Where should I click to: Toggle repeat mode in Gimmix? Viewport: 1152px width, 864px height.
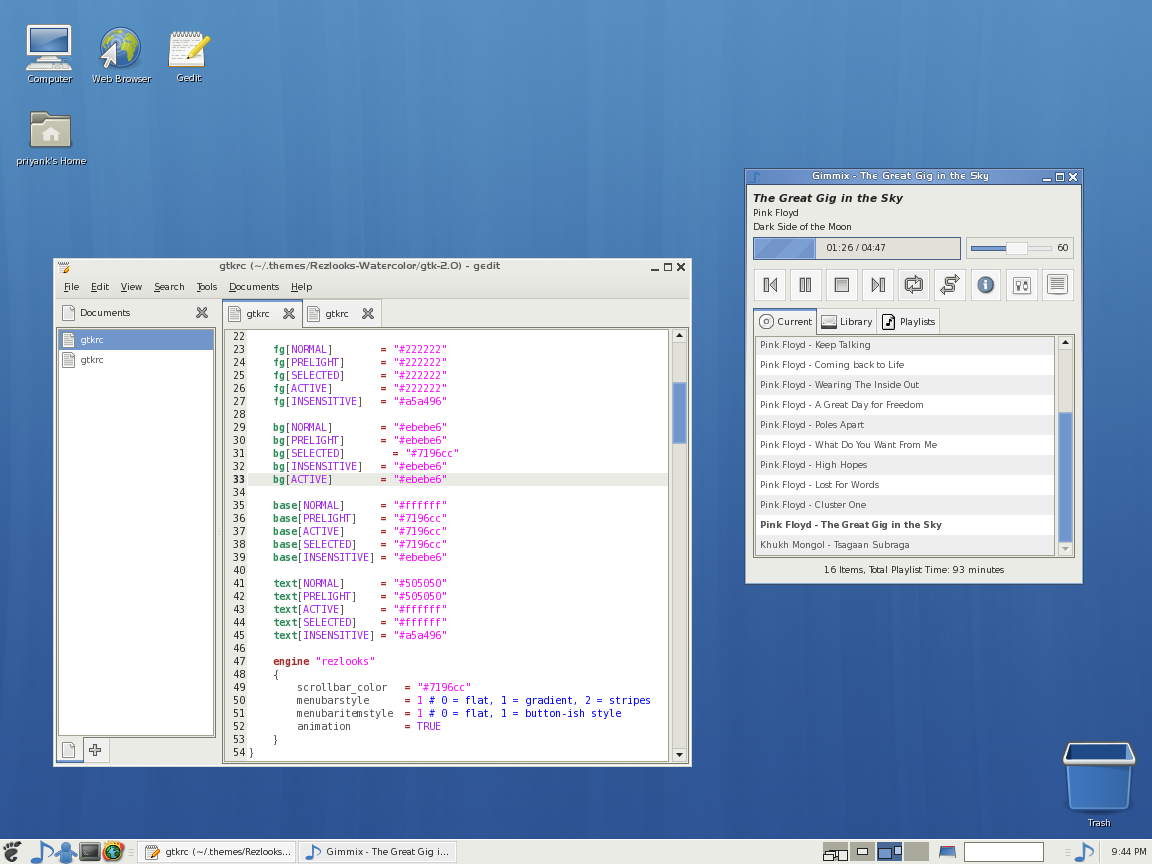coord(913,285)
